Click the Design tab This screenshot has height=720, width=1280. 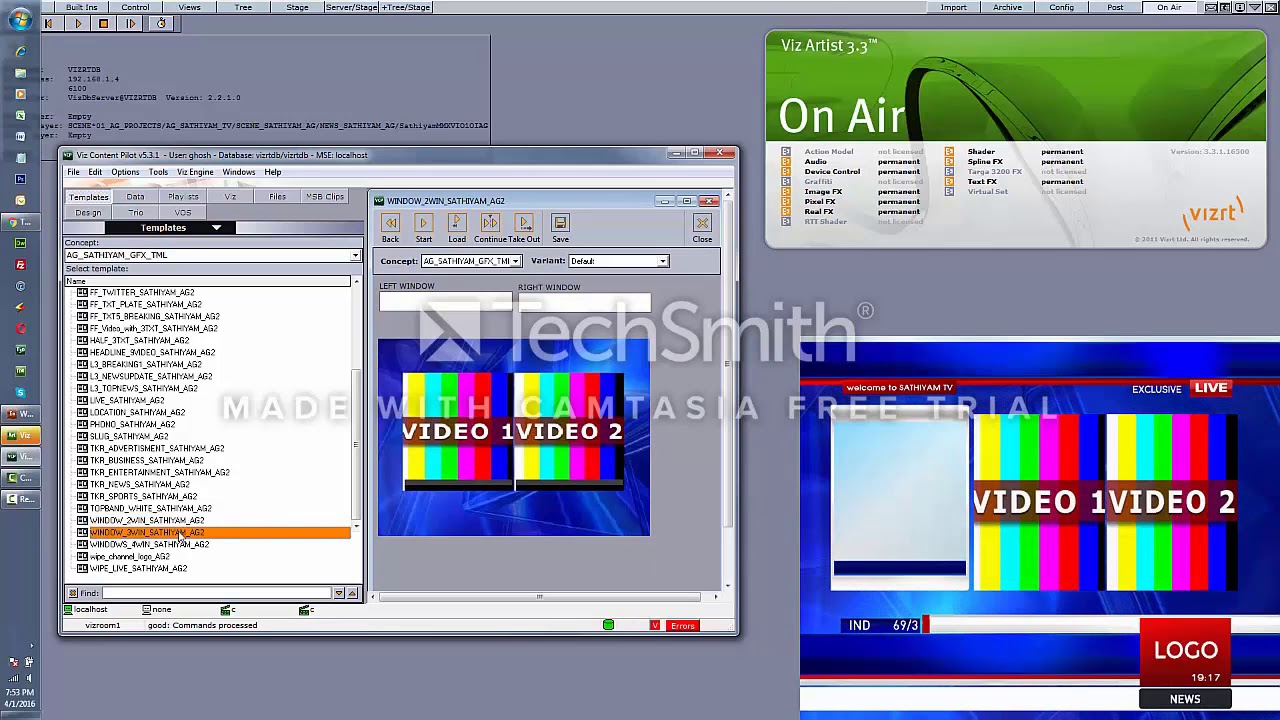pos(88,212)
